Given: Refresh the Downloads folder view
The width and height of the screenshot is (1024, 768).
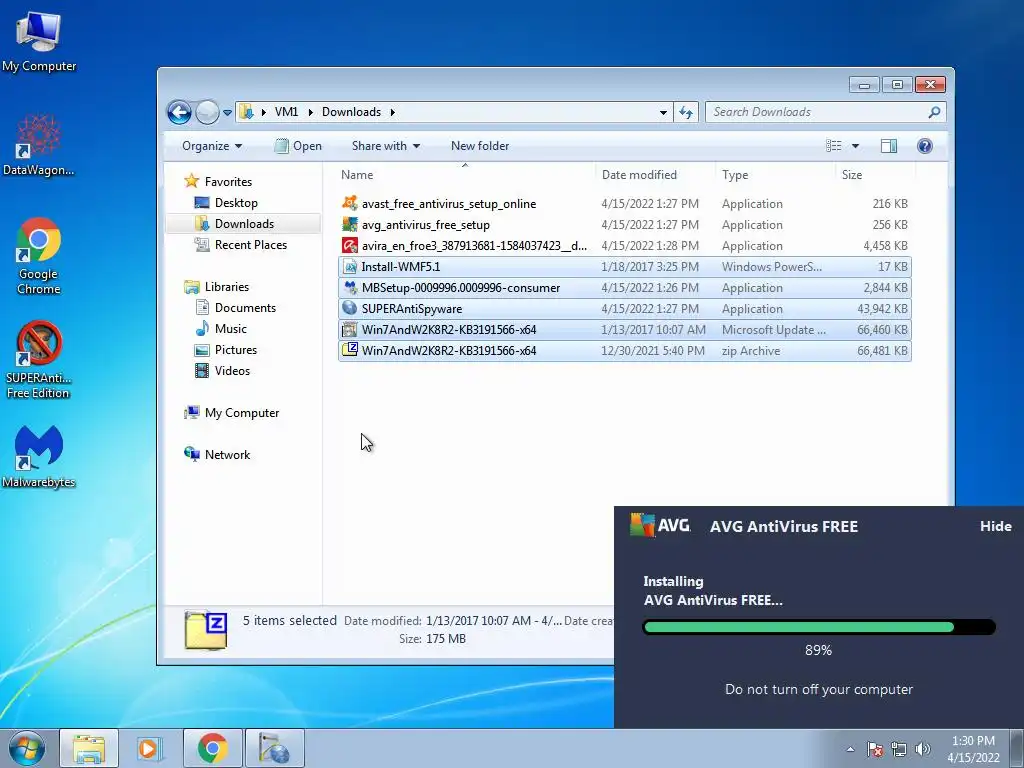Looking at the screenshot, I should coord(686,112).
